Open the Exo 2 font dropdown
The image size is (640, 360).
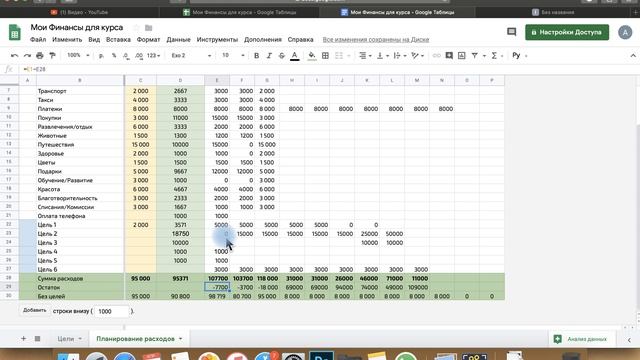point(191,56)
